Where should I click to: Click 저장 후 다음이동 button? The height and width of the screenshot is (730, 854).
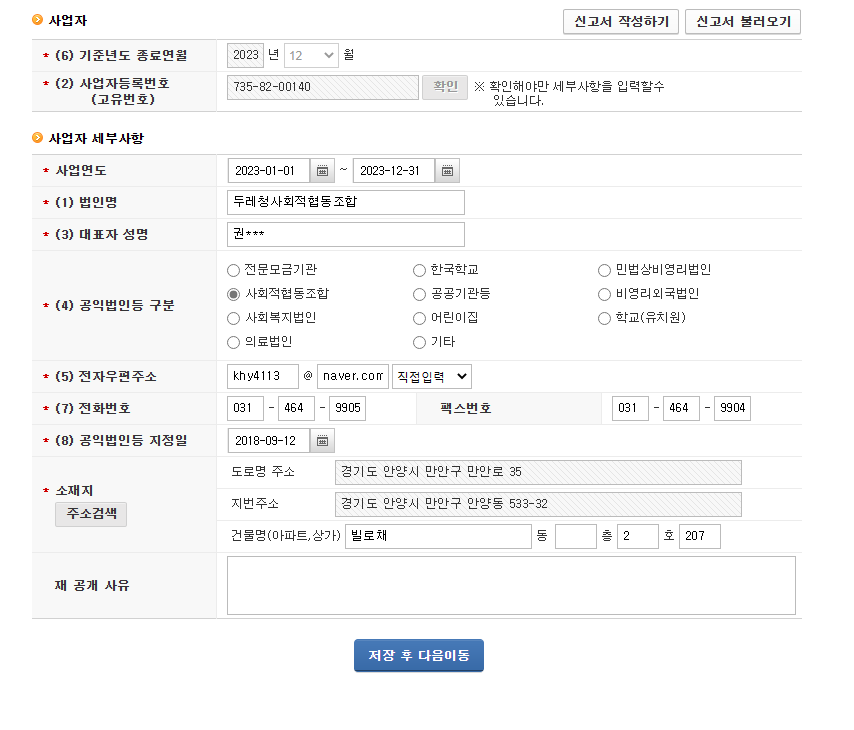click(419, 655)
